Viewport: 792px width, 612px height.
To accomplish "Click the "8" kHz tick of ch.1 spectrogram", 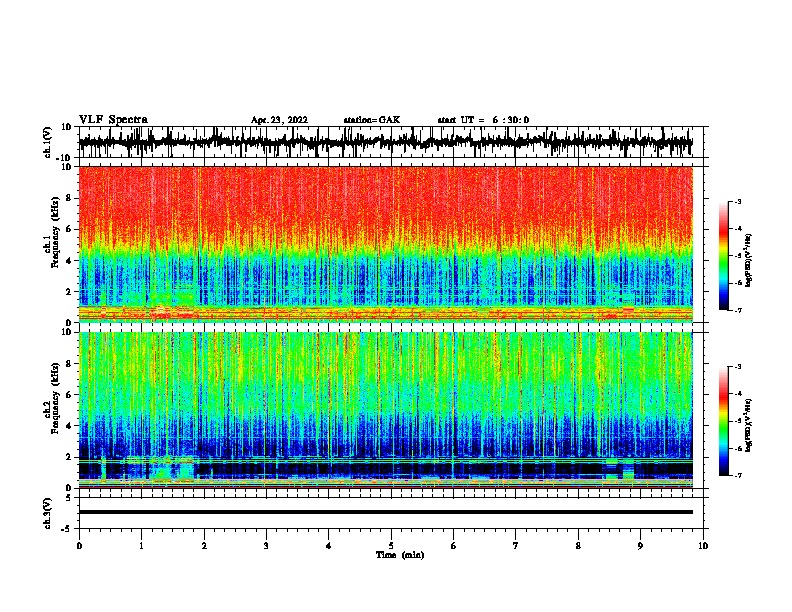I will coord(69,198).
